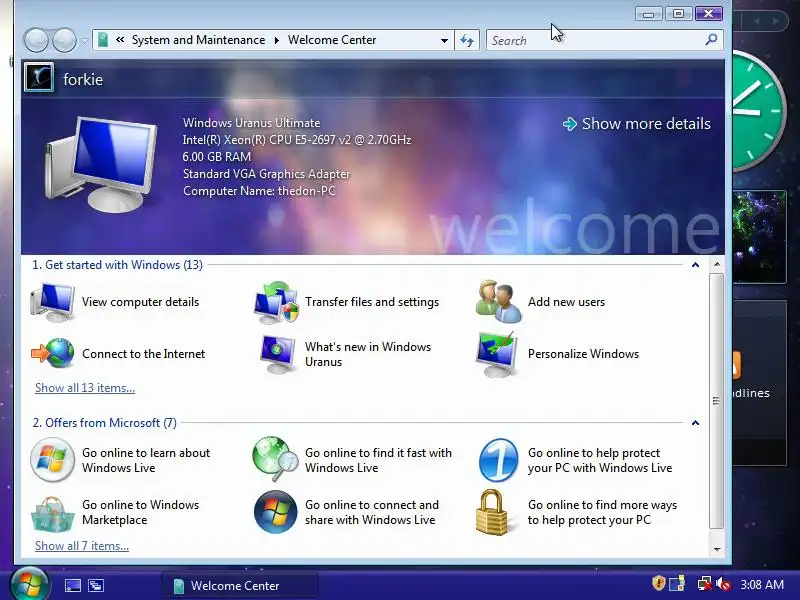
Task: Click Switch between windows quick launch icon
Action: pyautogui.click(x=96, y=585)
